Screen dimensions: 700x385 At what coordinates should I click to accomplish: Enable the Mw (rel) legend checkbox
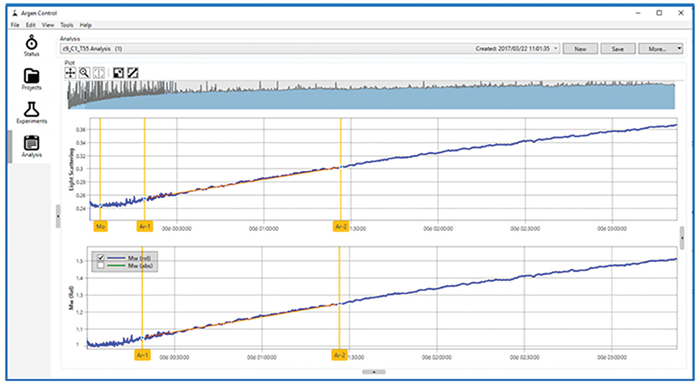[100, 258]
